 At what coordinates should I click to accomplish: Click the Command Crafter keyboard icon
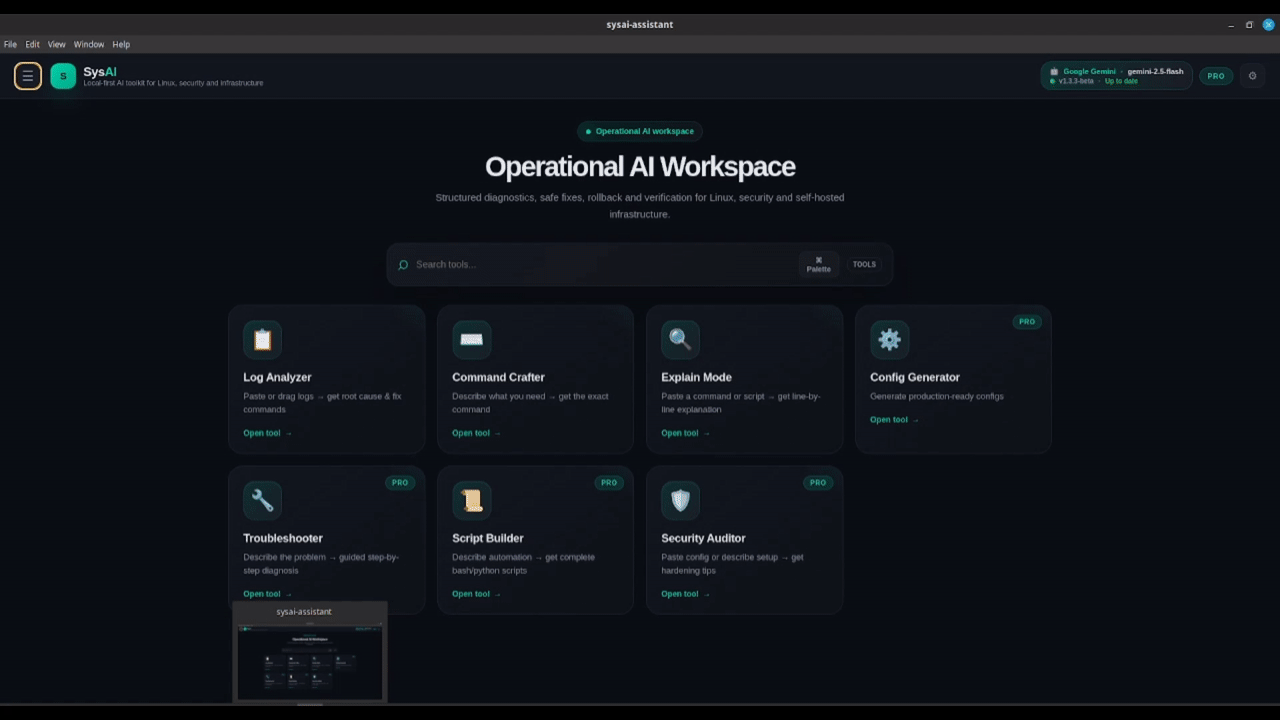tap(471, 340)
